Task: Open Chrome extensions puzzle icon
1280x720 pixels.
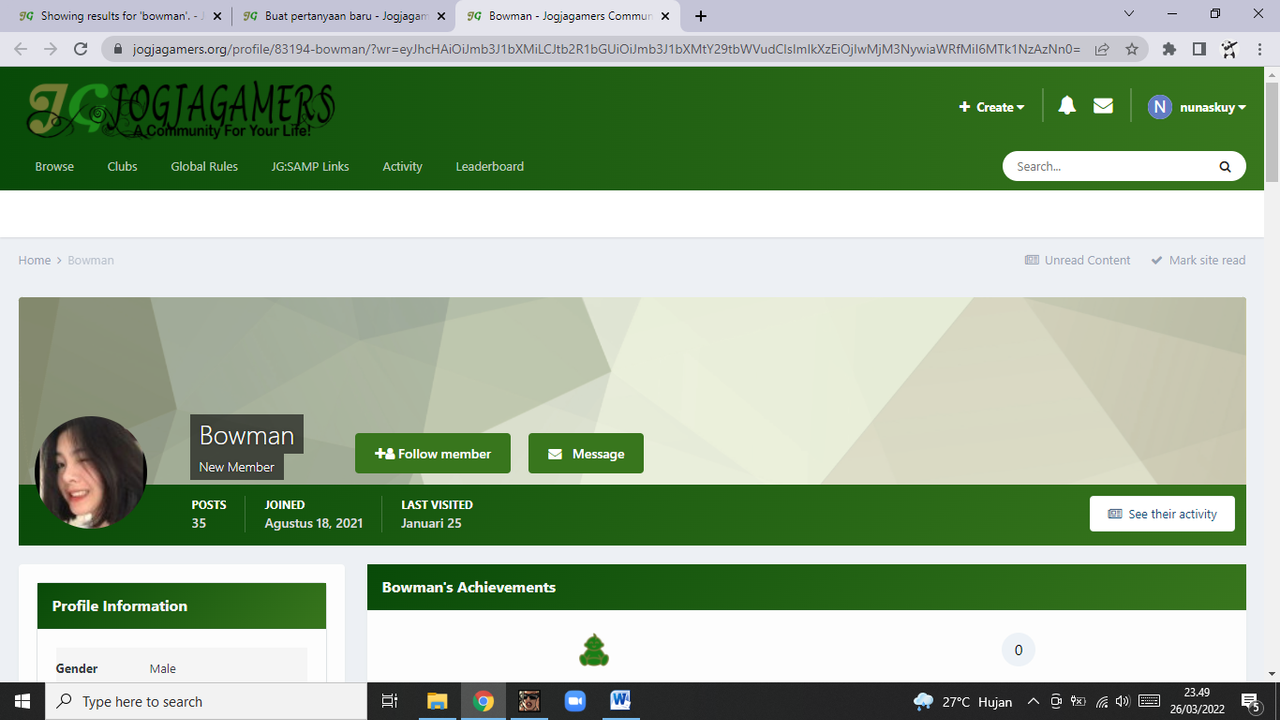Action: [x=1169, y=49]
